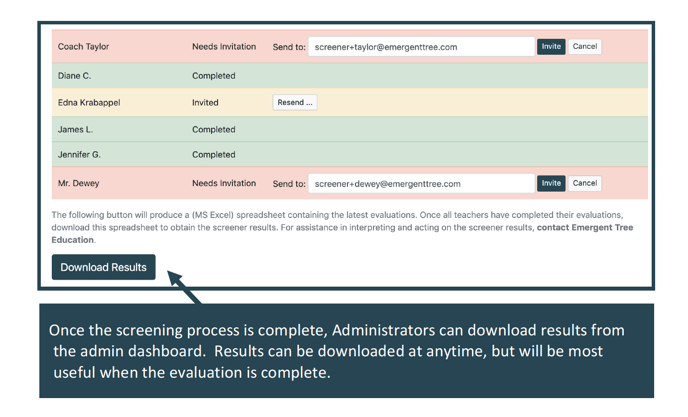Choose the Jennifer G. teacher row
This screenshot has height=417, width=688.
79,155
